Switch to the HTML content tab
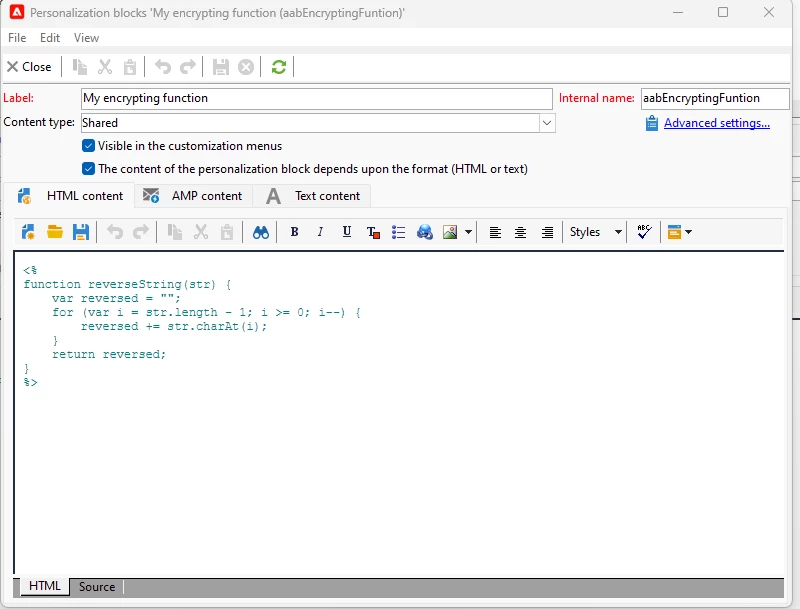The width and height of the screenshot is (800, 609). pyautogui.click(x=69, y=196)
